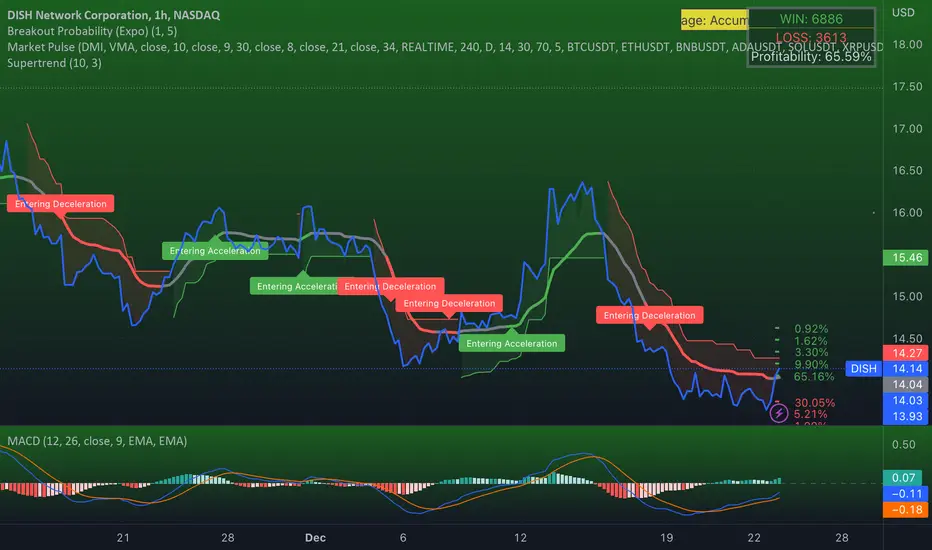Click the purple lightning bolt icon
This screenshot has width=932, height=550.
pyautogui.click(x=779, y=413)
